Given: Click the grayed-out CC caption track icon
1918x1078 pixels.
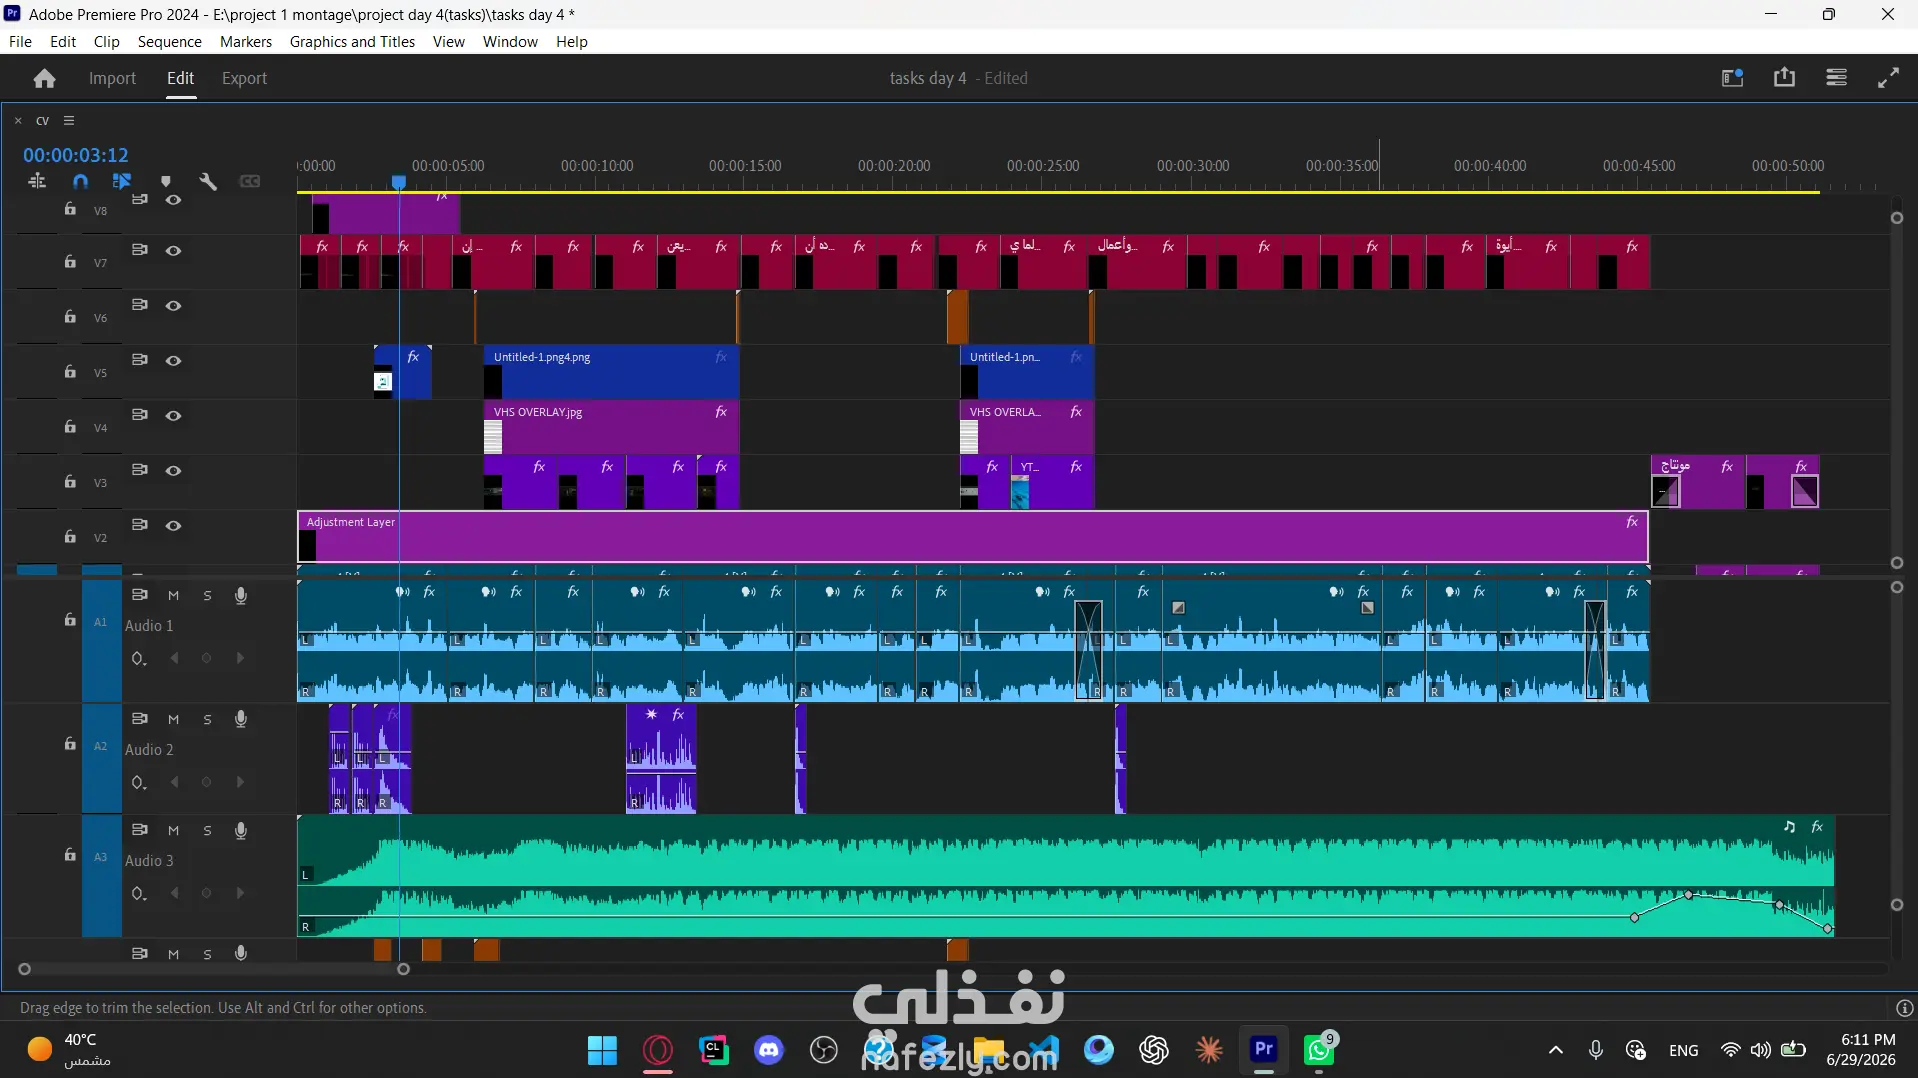Looking at the screenshot, I should (250, 181).
